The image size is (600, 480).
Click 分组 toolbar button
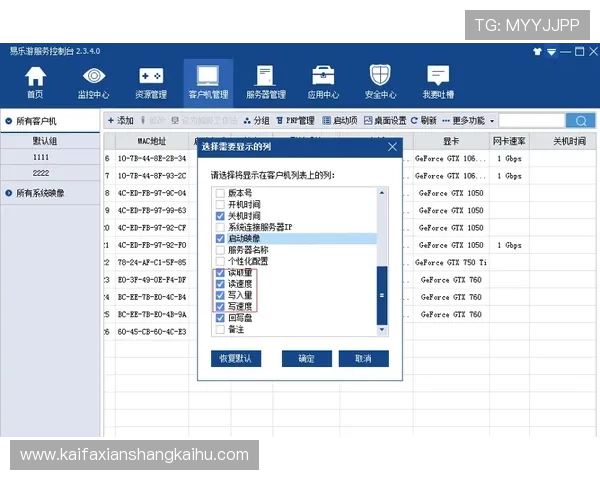257,121
